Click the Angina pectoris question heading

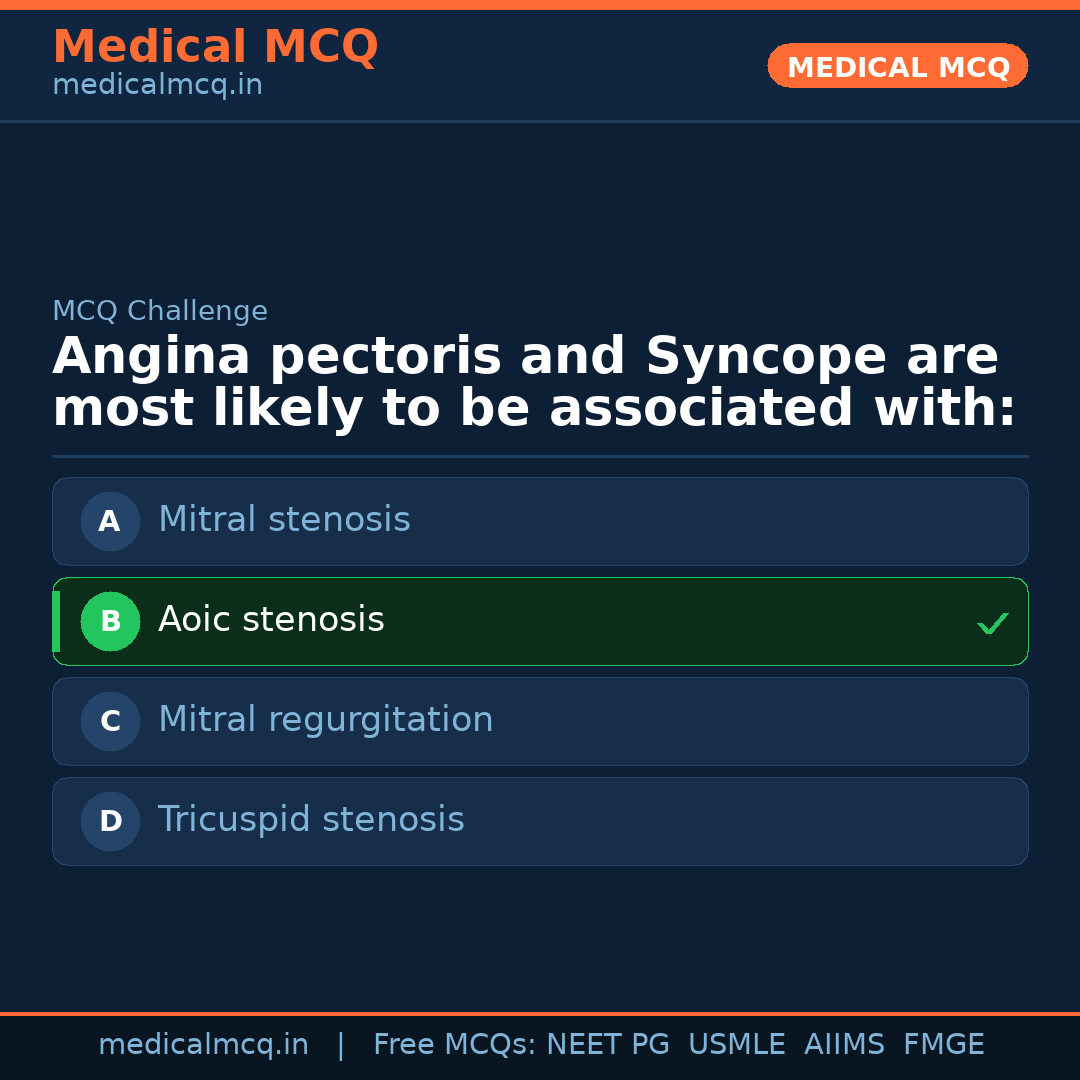click(534, 383)
